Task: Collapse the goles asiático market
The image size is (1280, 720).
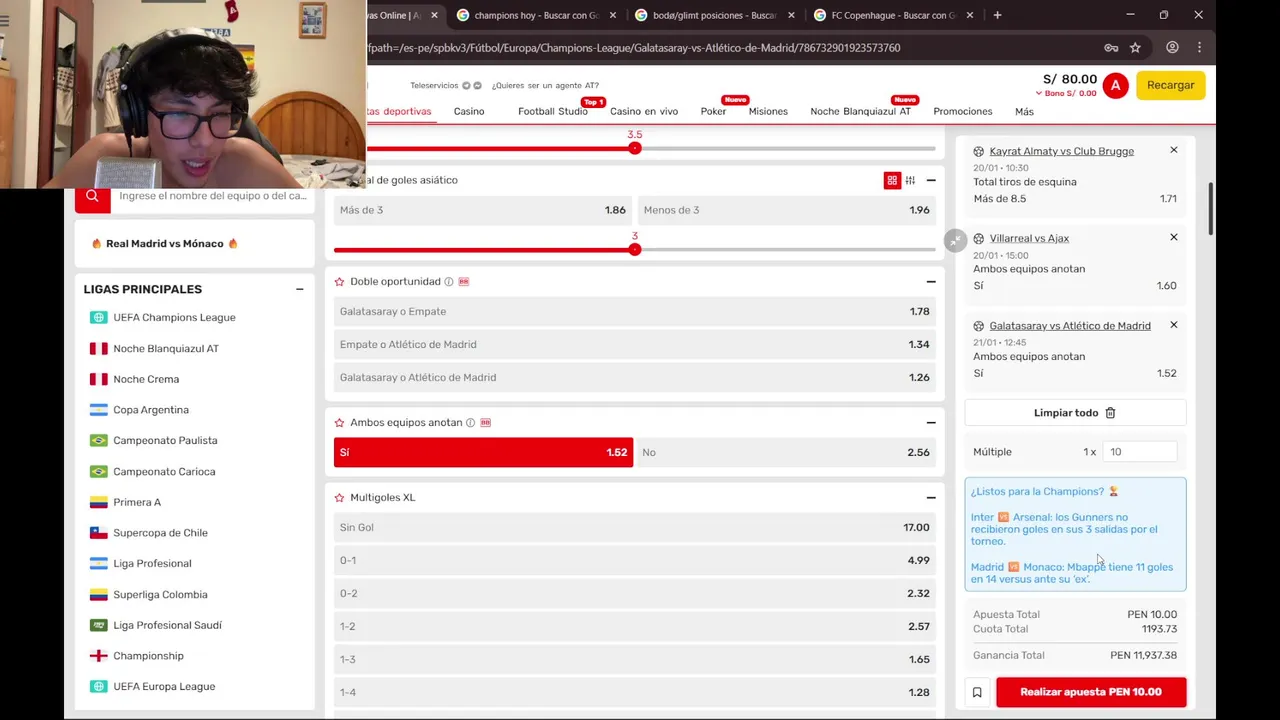Action: (931, 180)
